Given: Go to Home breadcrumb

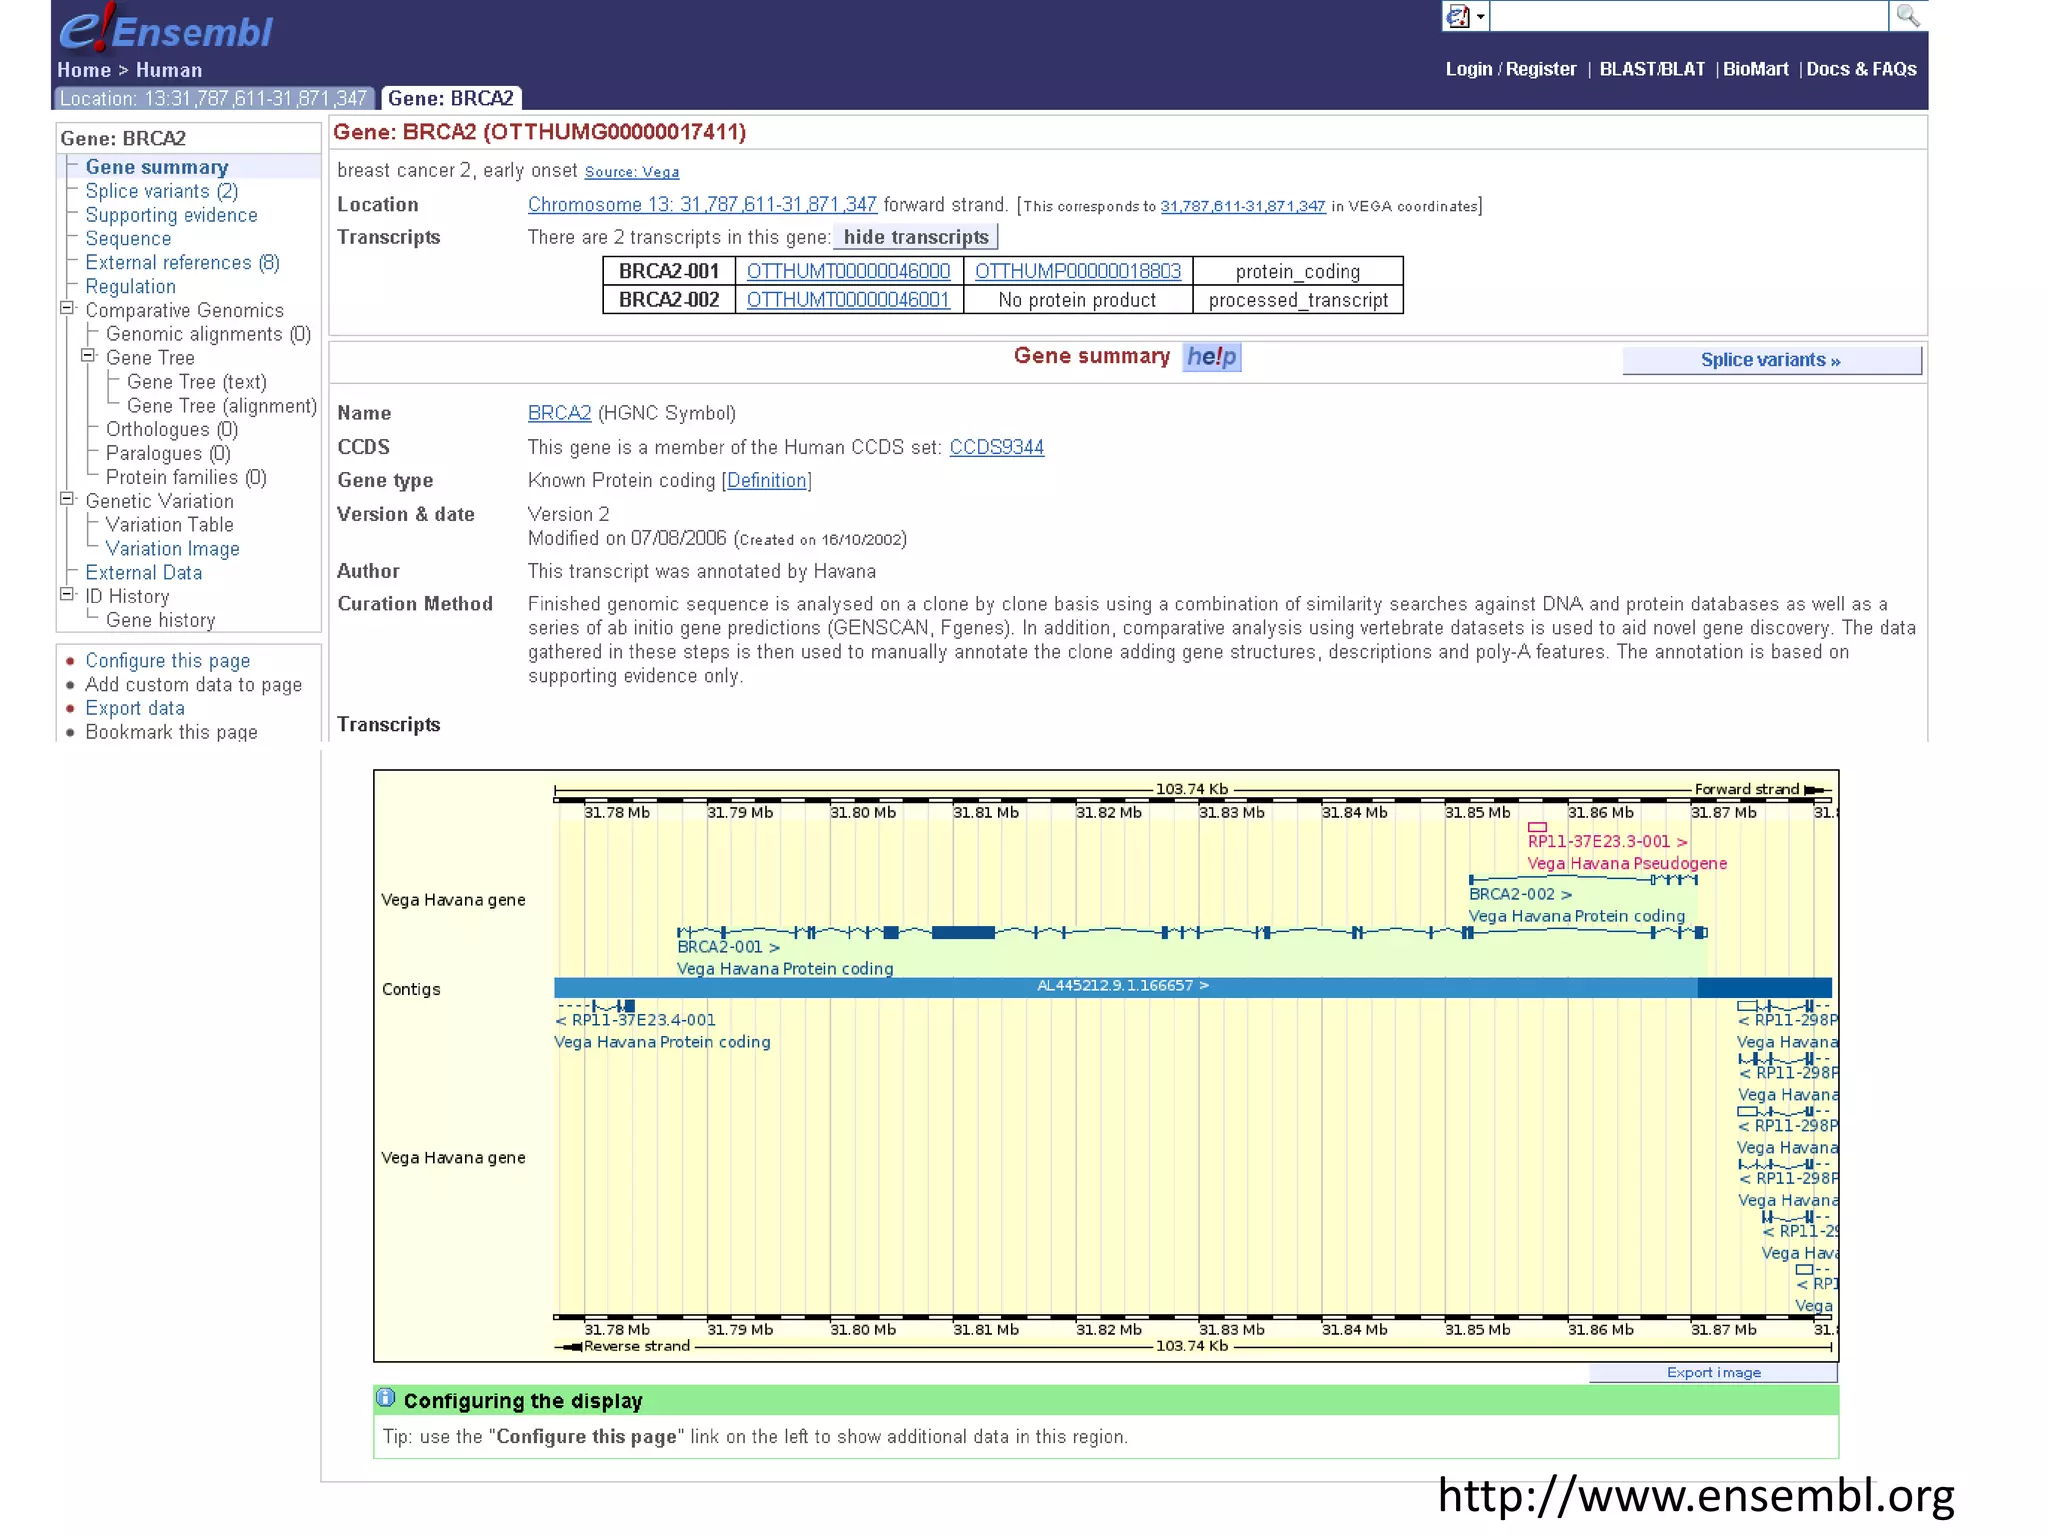Looking at the screenshot, I should 84,70.
